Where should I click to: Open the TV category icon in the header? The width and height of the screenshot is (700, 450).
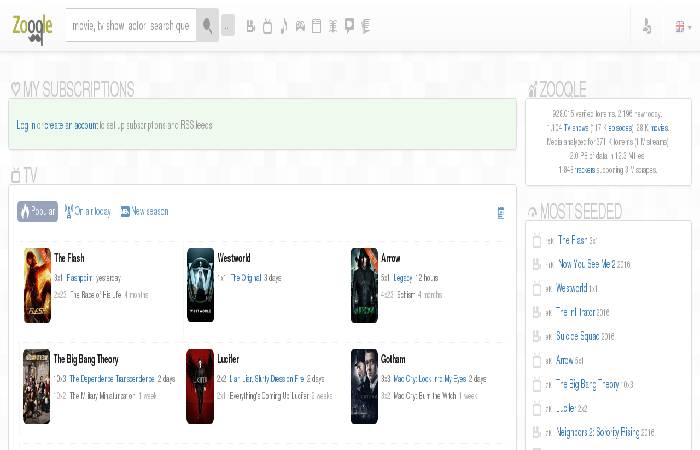coord(267,26)
